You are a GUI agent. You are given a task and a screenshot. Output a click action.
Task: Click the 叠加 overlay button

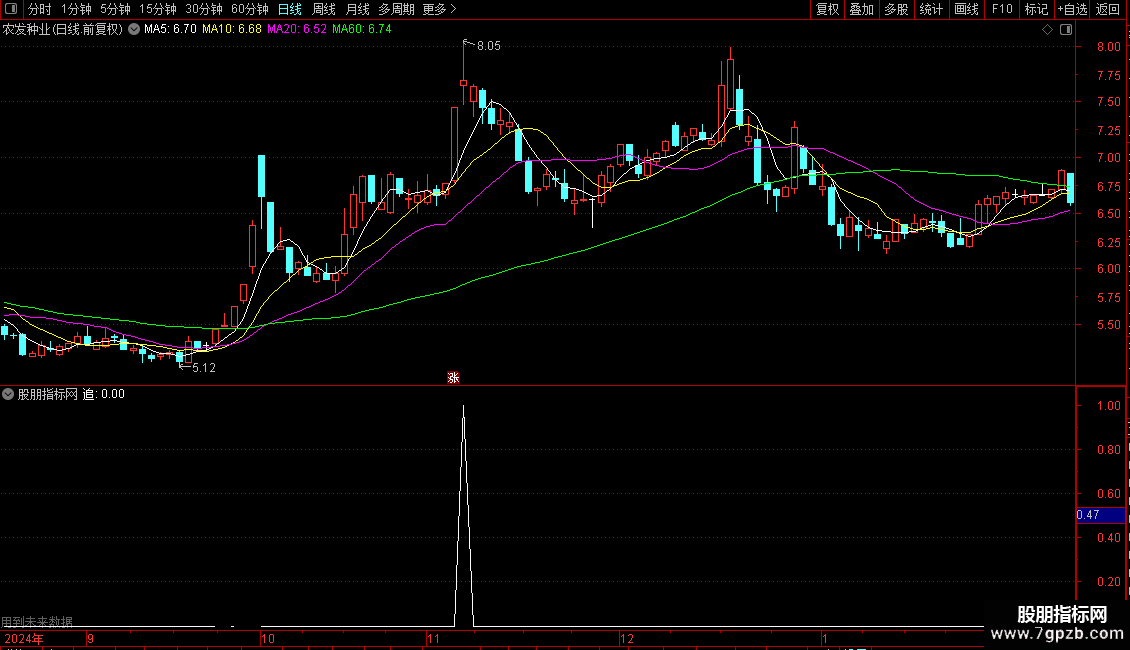tap(862, 9)
